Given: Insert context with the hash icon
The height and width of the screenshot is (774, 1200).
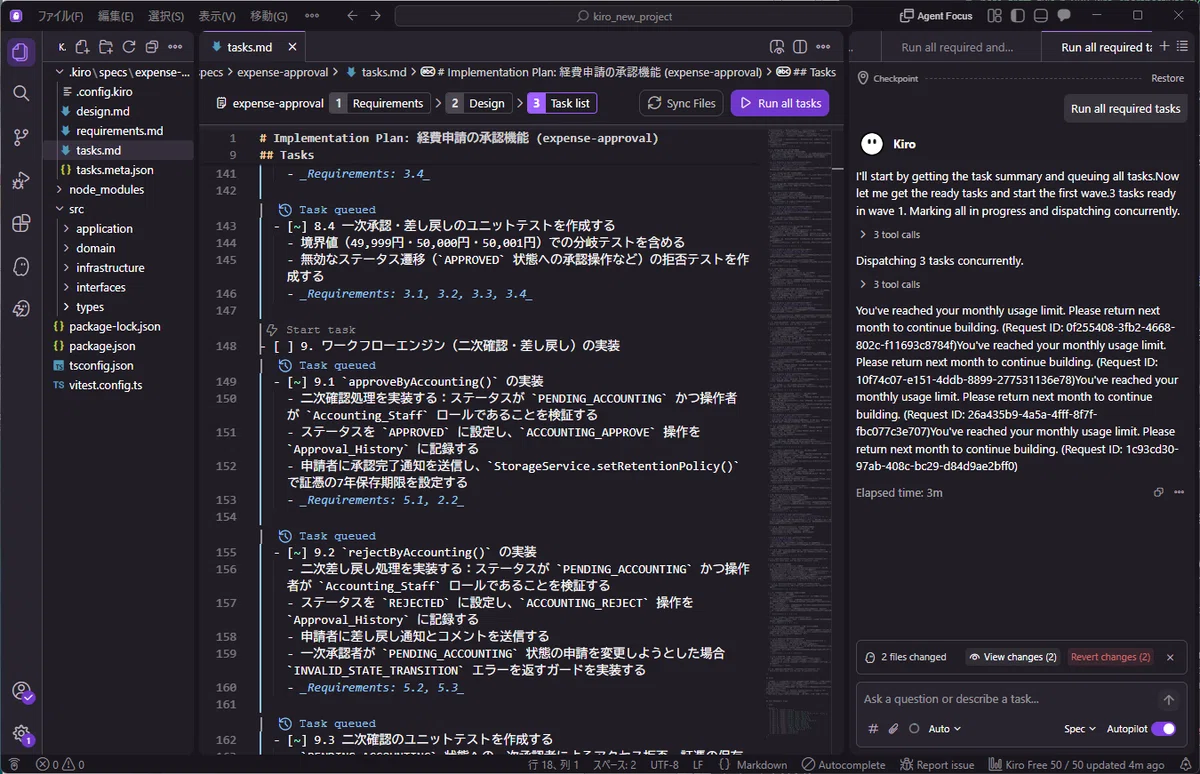Looking at the screenshot, I should (x=873, y=729).
